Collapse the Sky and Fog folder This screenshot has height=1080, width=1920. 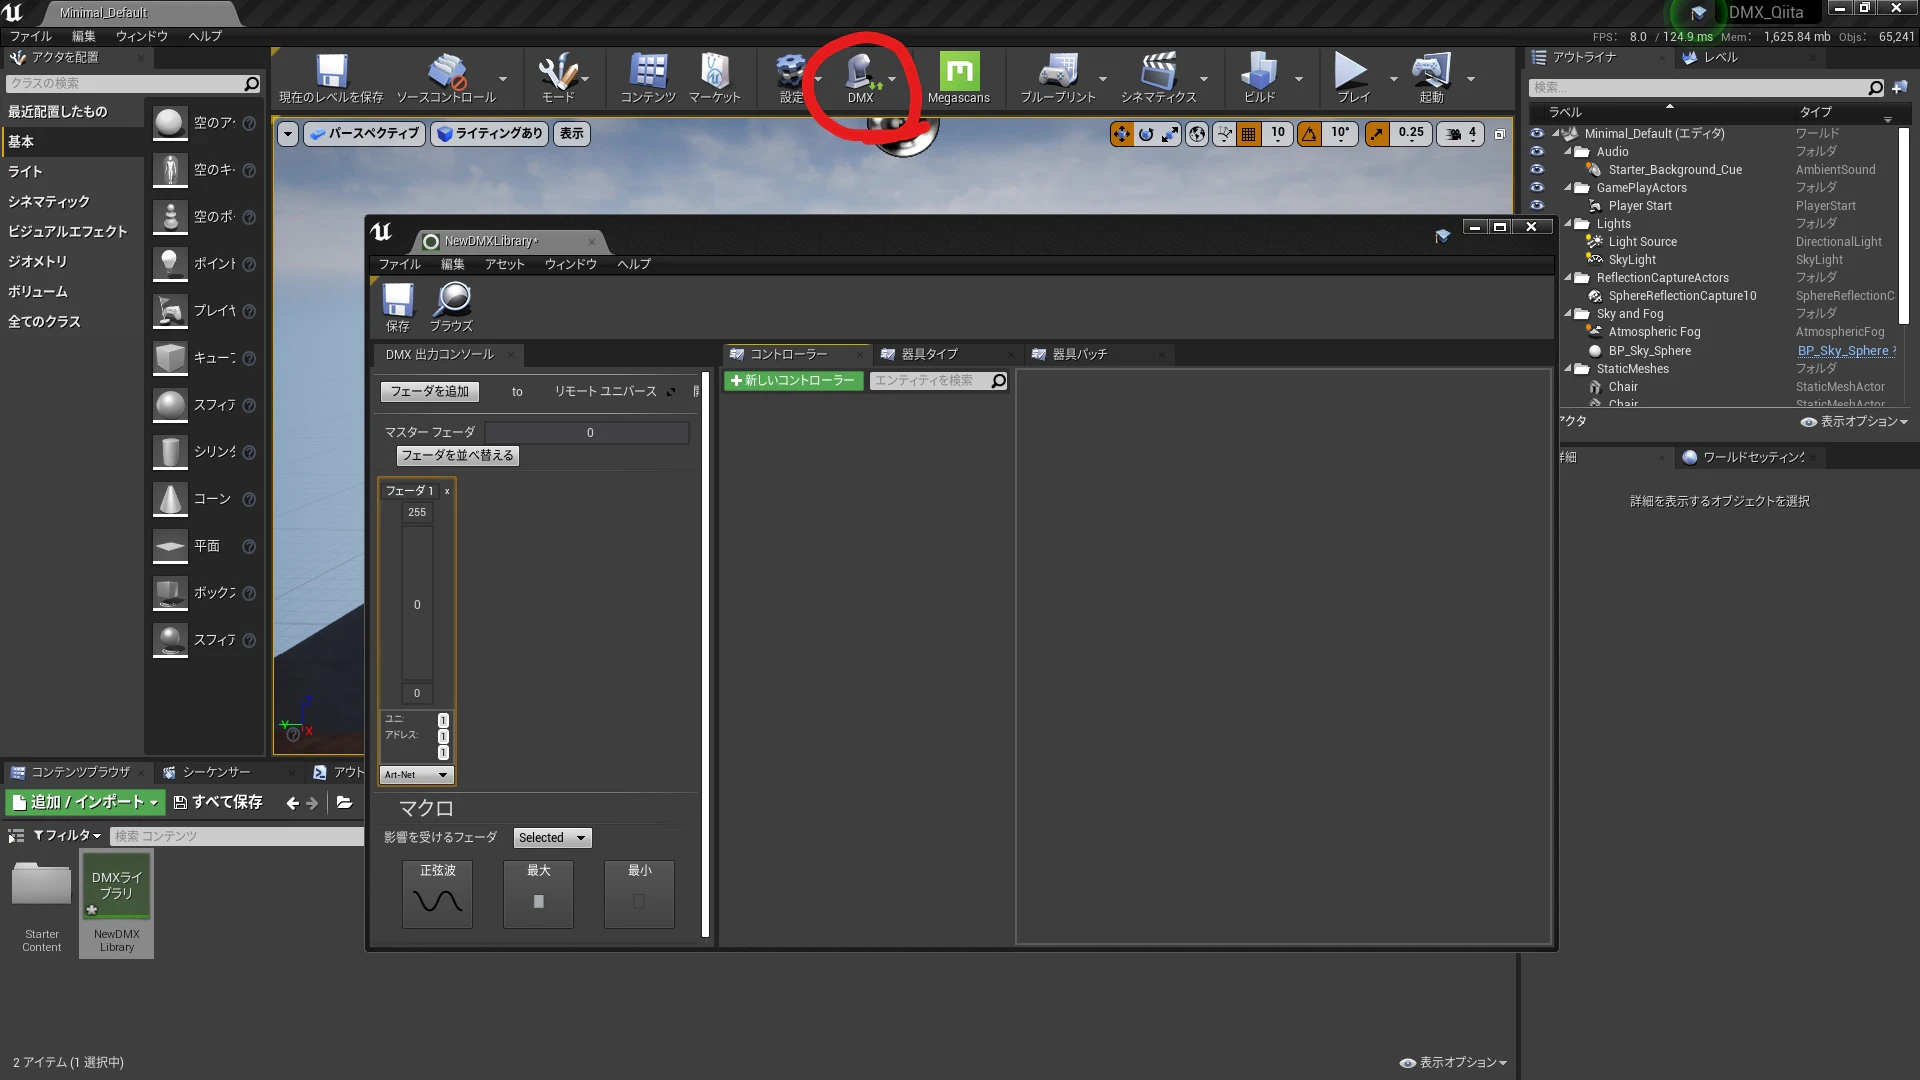pos(1568,314)
